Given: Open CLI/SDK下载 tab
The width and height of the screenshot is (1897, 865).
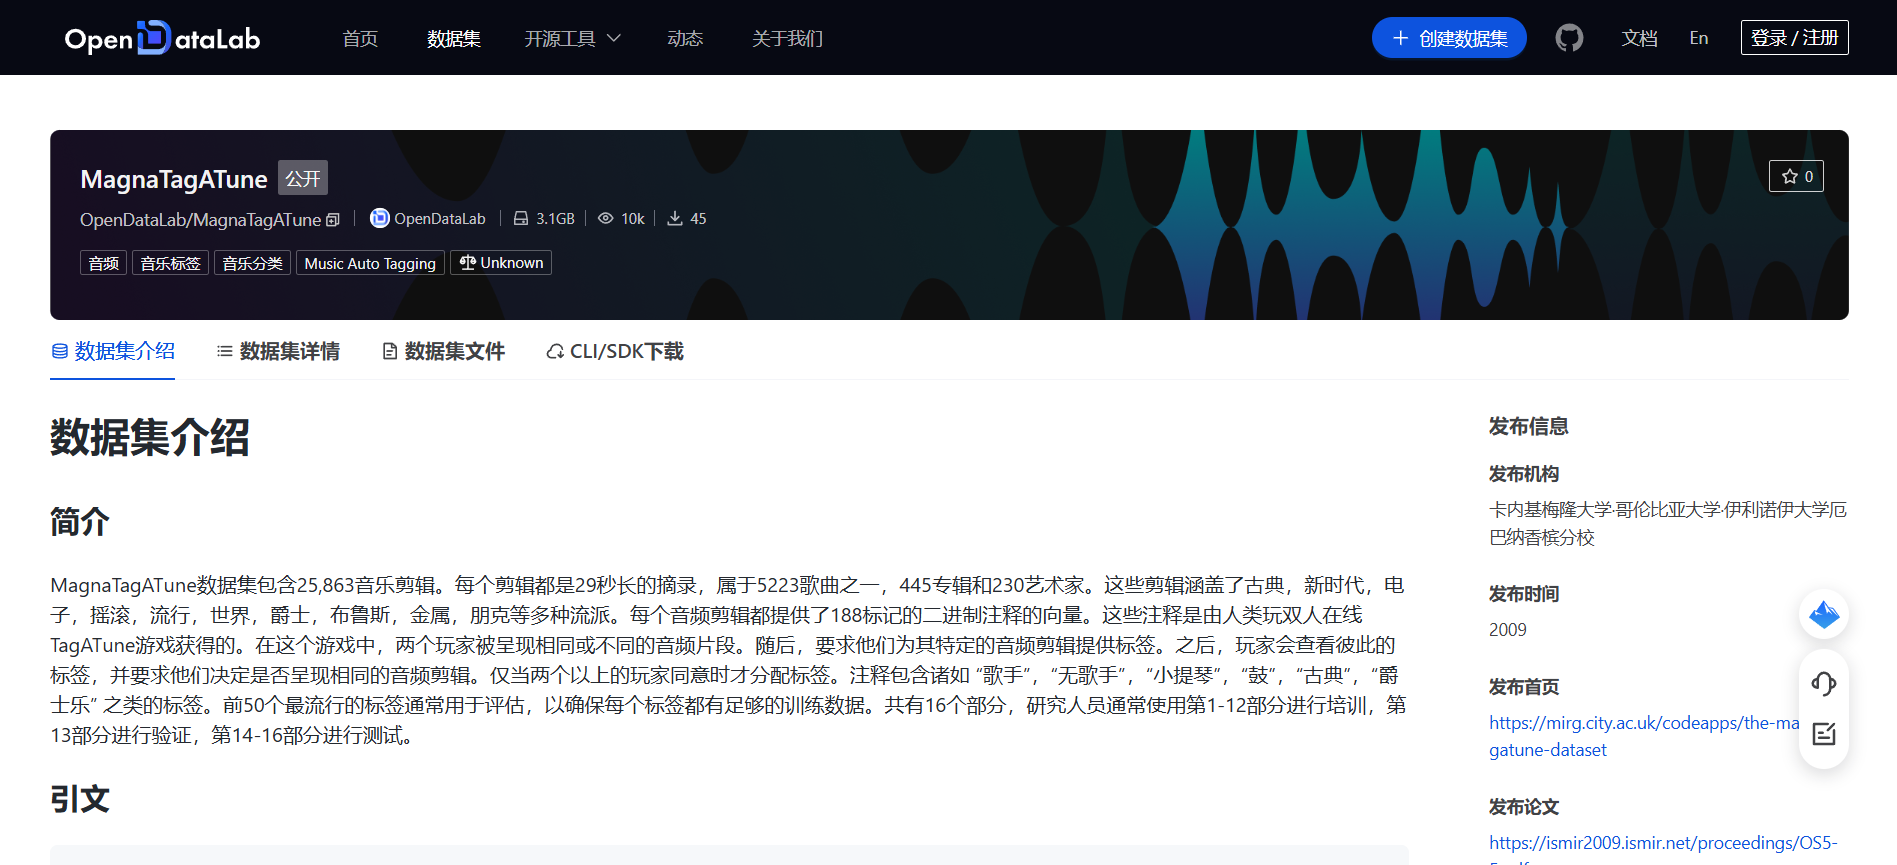Looking at the screenshot, I should click(x=615, y=351).
